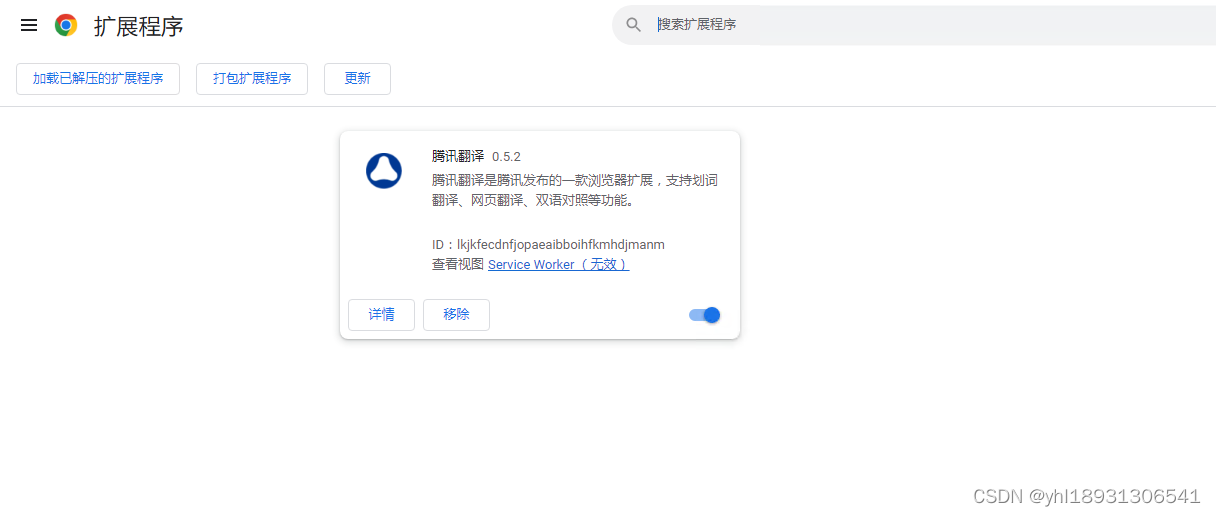Open the Service Worker（无效）link
This screenshot has width=1216, height=516.
(558, 265)
